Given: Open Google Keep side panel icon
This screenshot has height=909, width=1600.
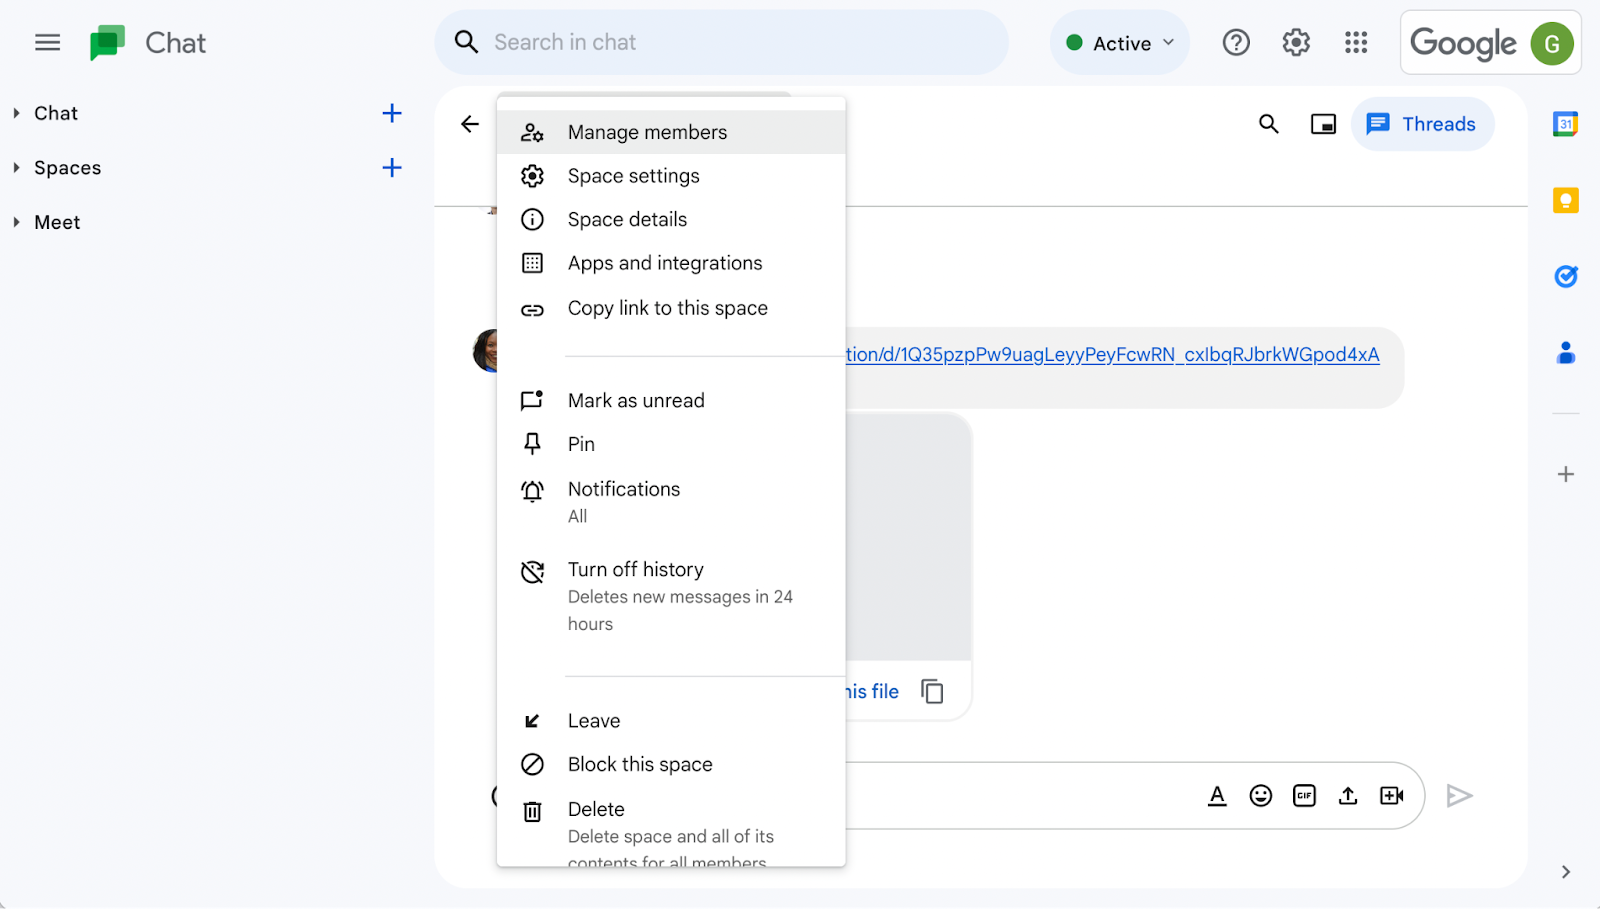Looking at the screenshot, I should pyautogui.click(x=1565, y=201).
